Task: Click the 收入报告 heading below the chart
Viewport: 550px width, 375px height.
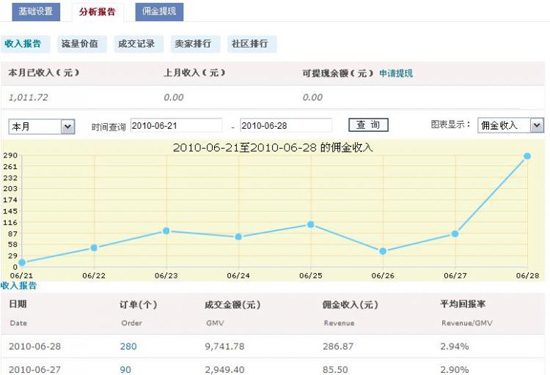Action: (x=18, y=286)
